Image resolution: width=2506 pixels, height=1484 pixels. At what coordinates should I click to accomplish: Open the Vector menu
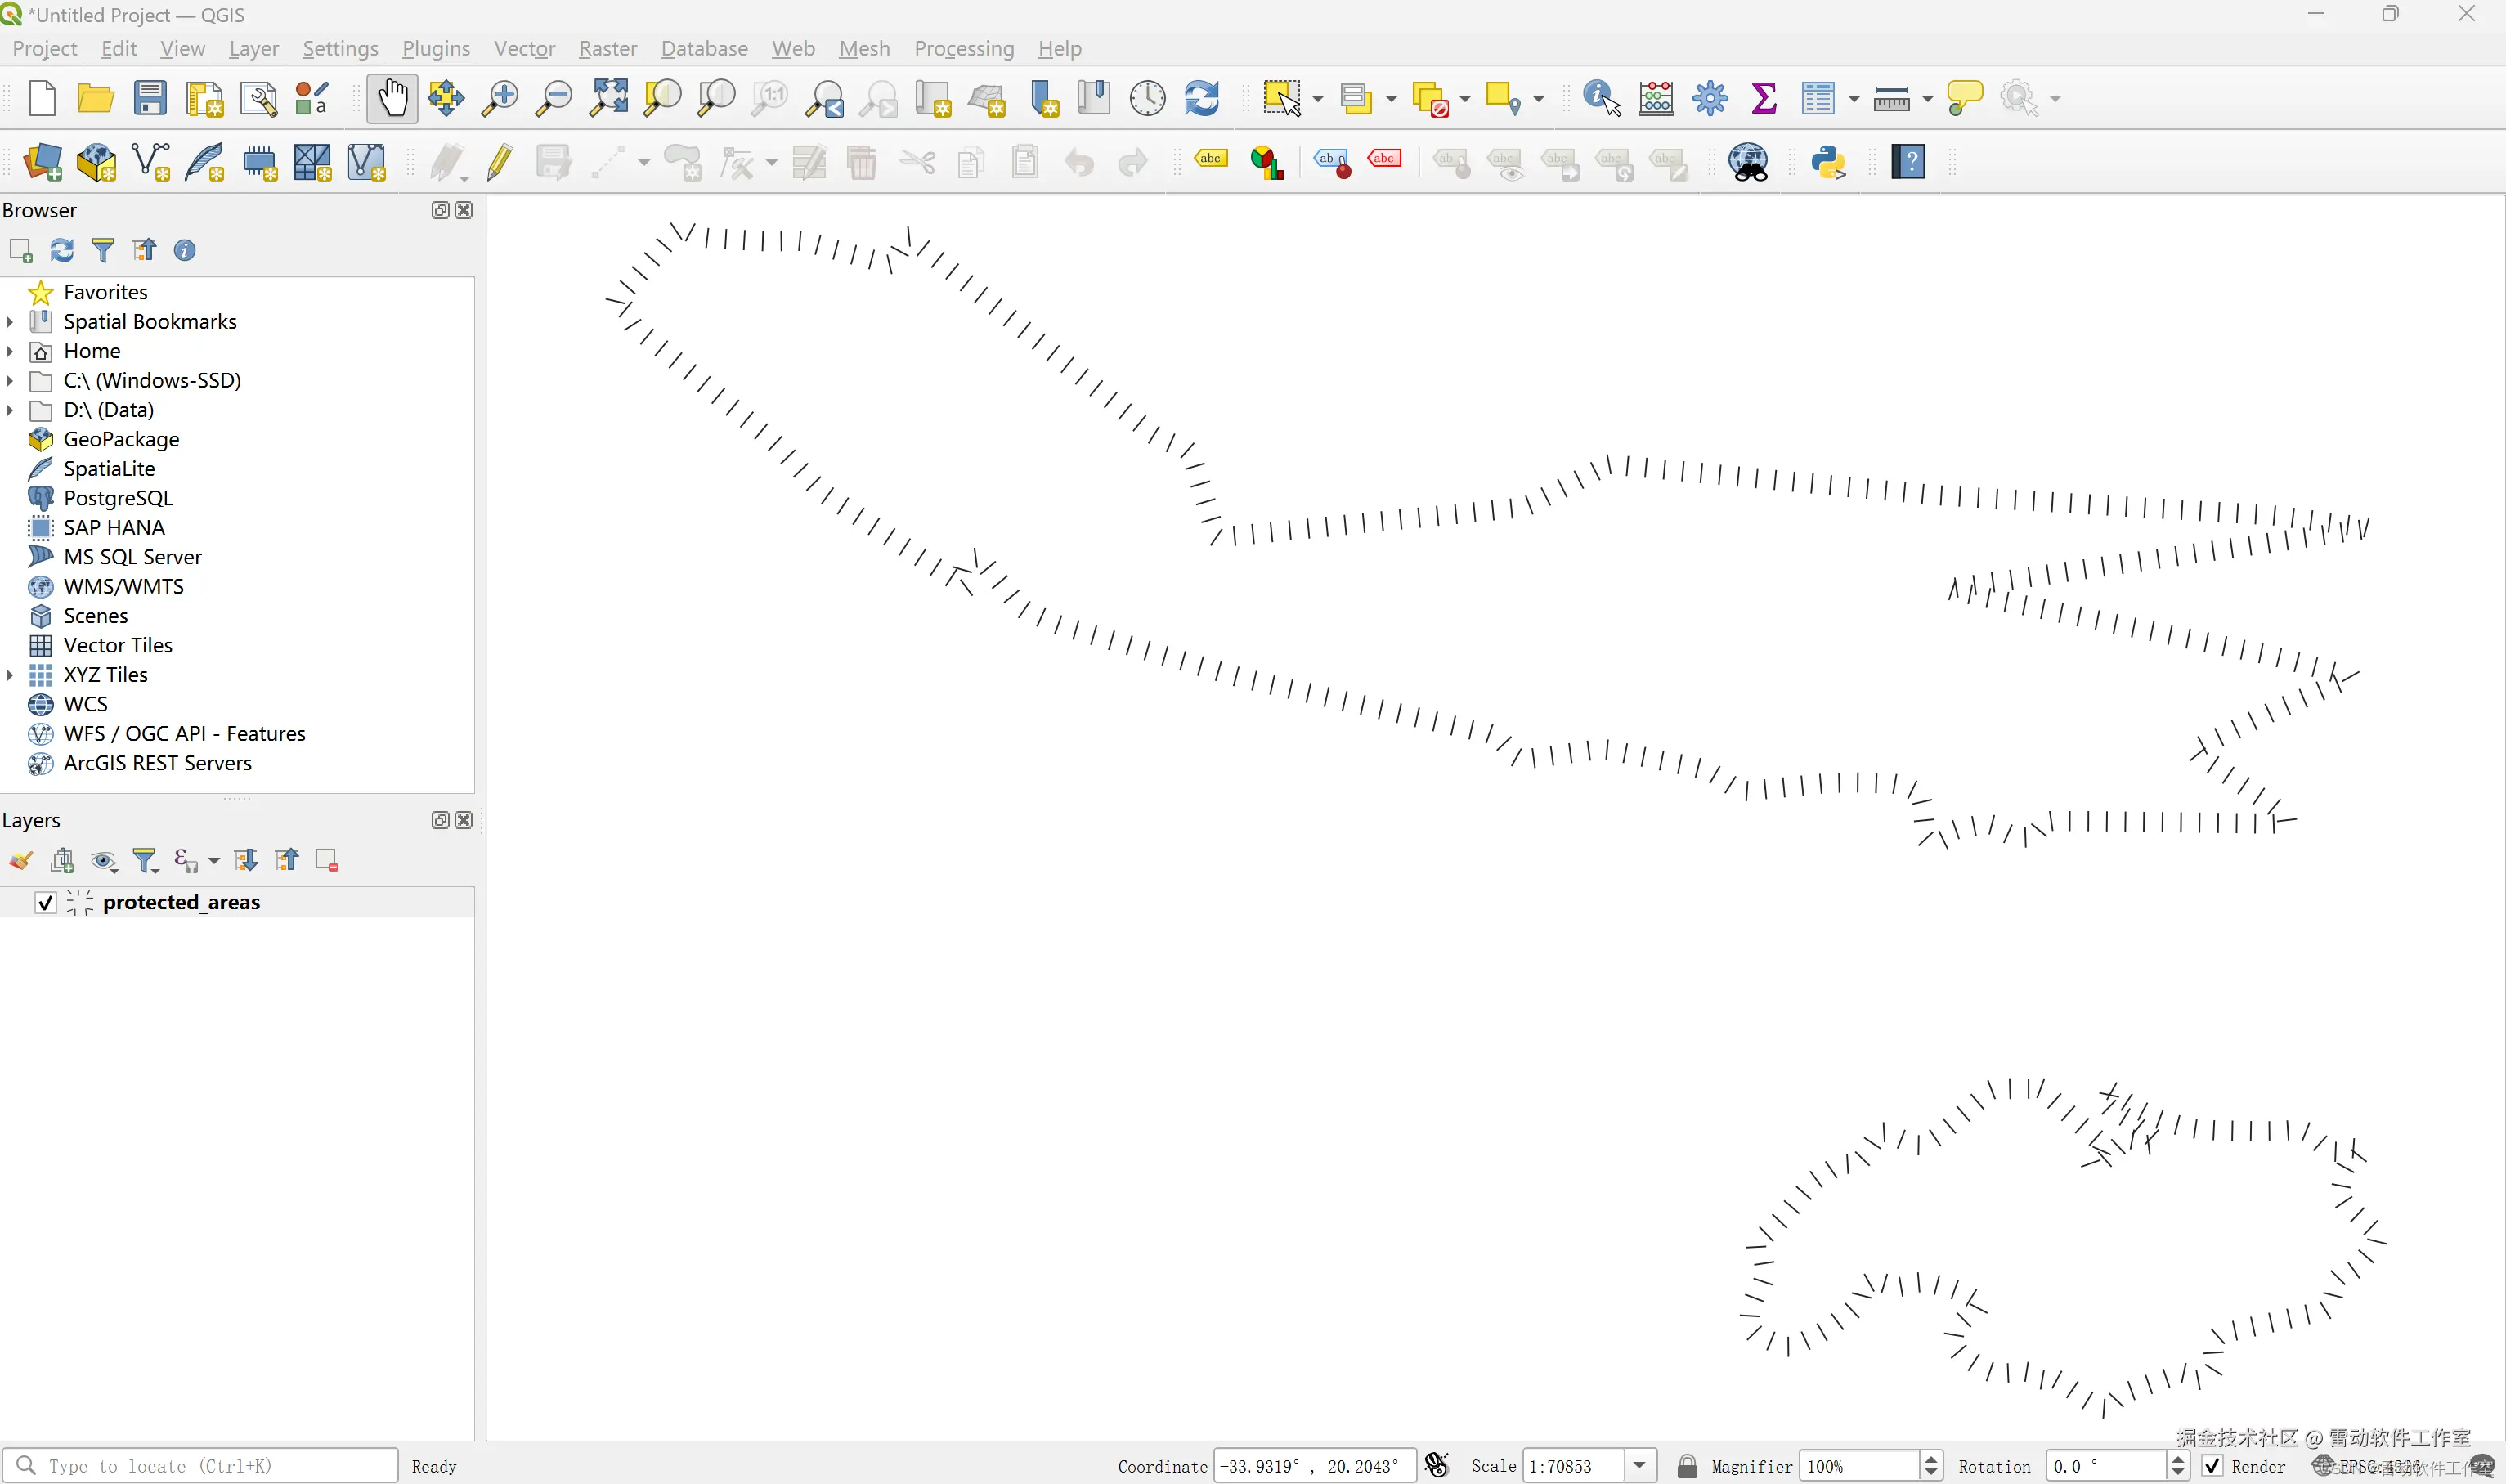[524, 48]
